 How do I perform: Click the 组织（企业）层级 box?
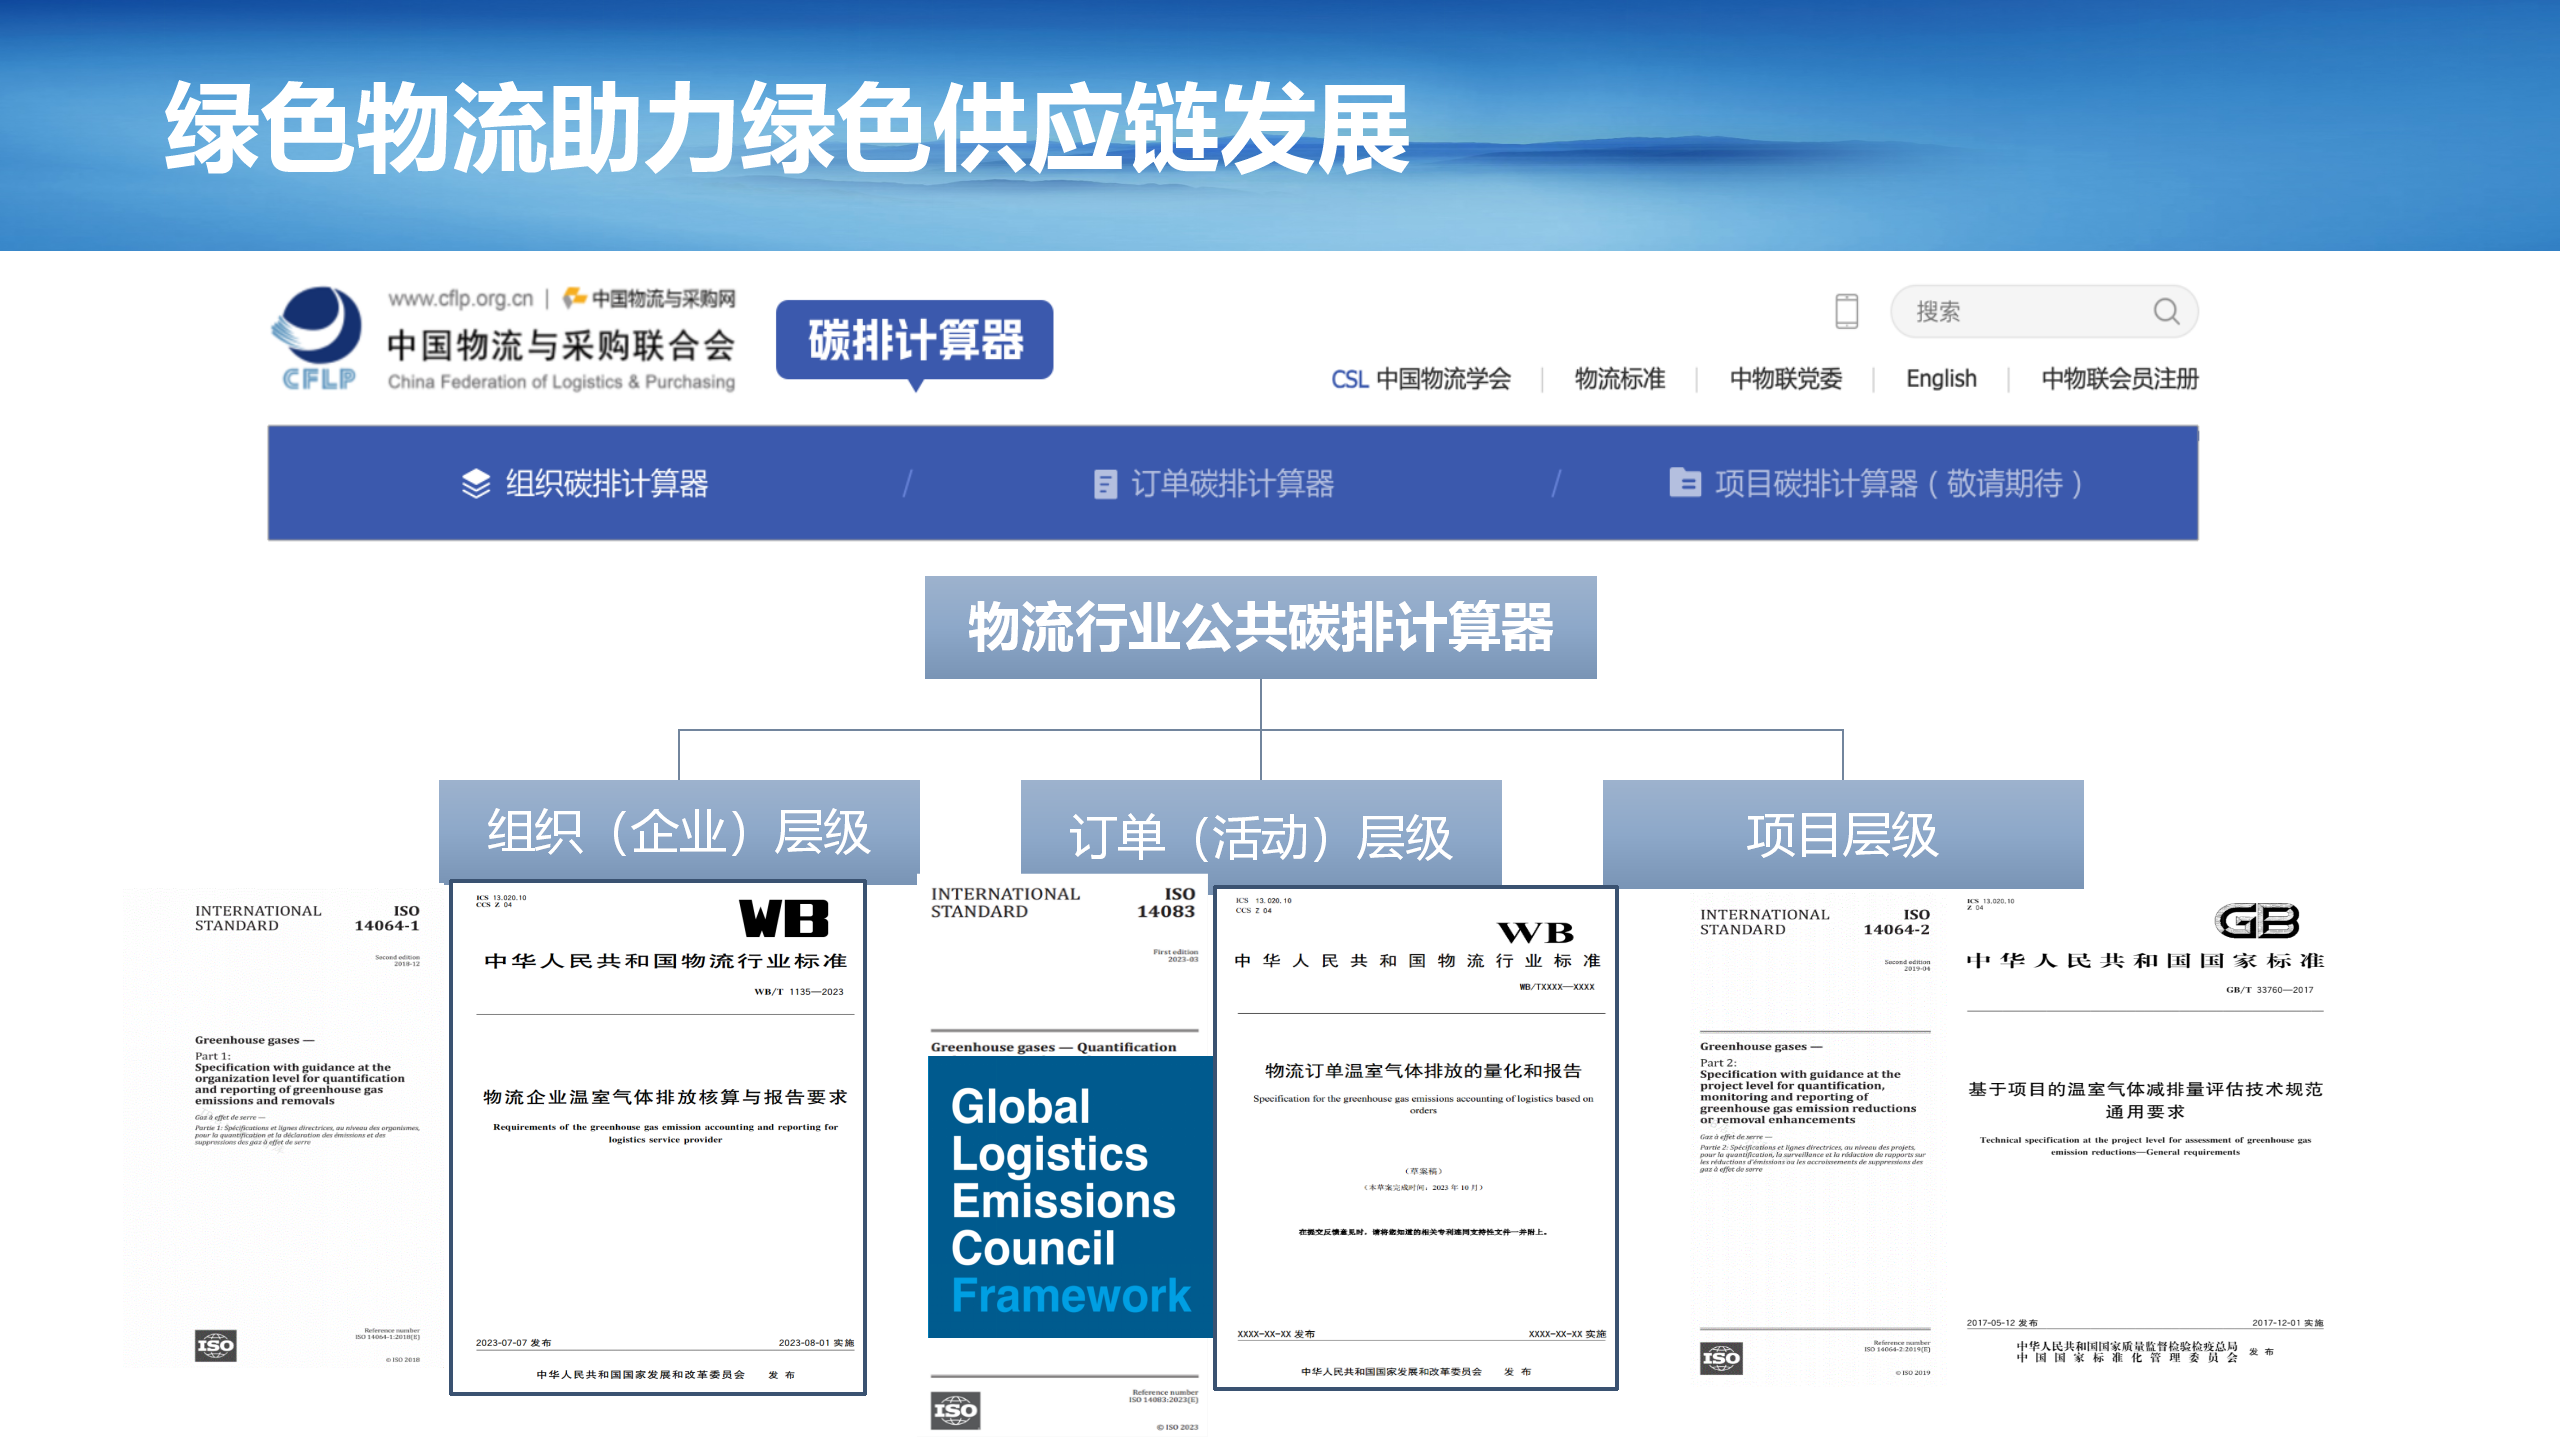point(679,832)
